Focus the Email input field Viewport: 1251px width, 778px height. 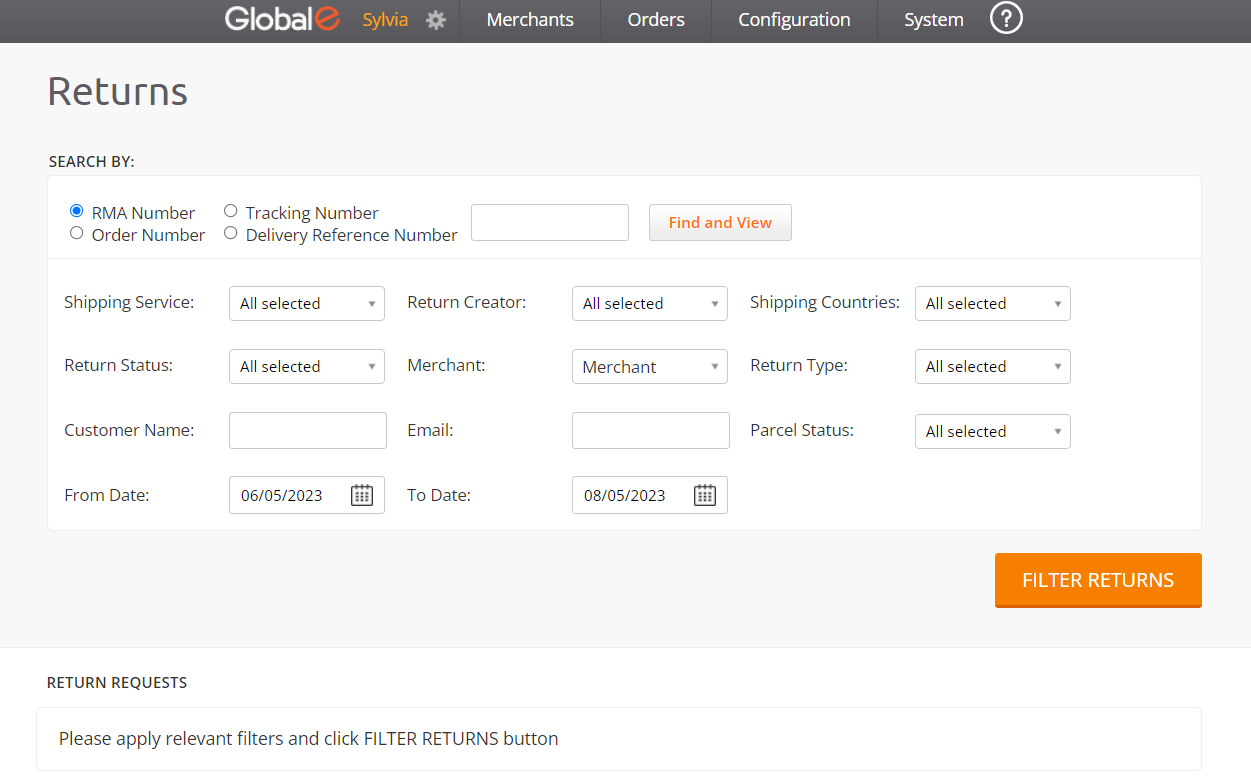pyautogui.click(x=650, y=431)
